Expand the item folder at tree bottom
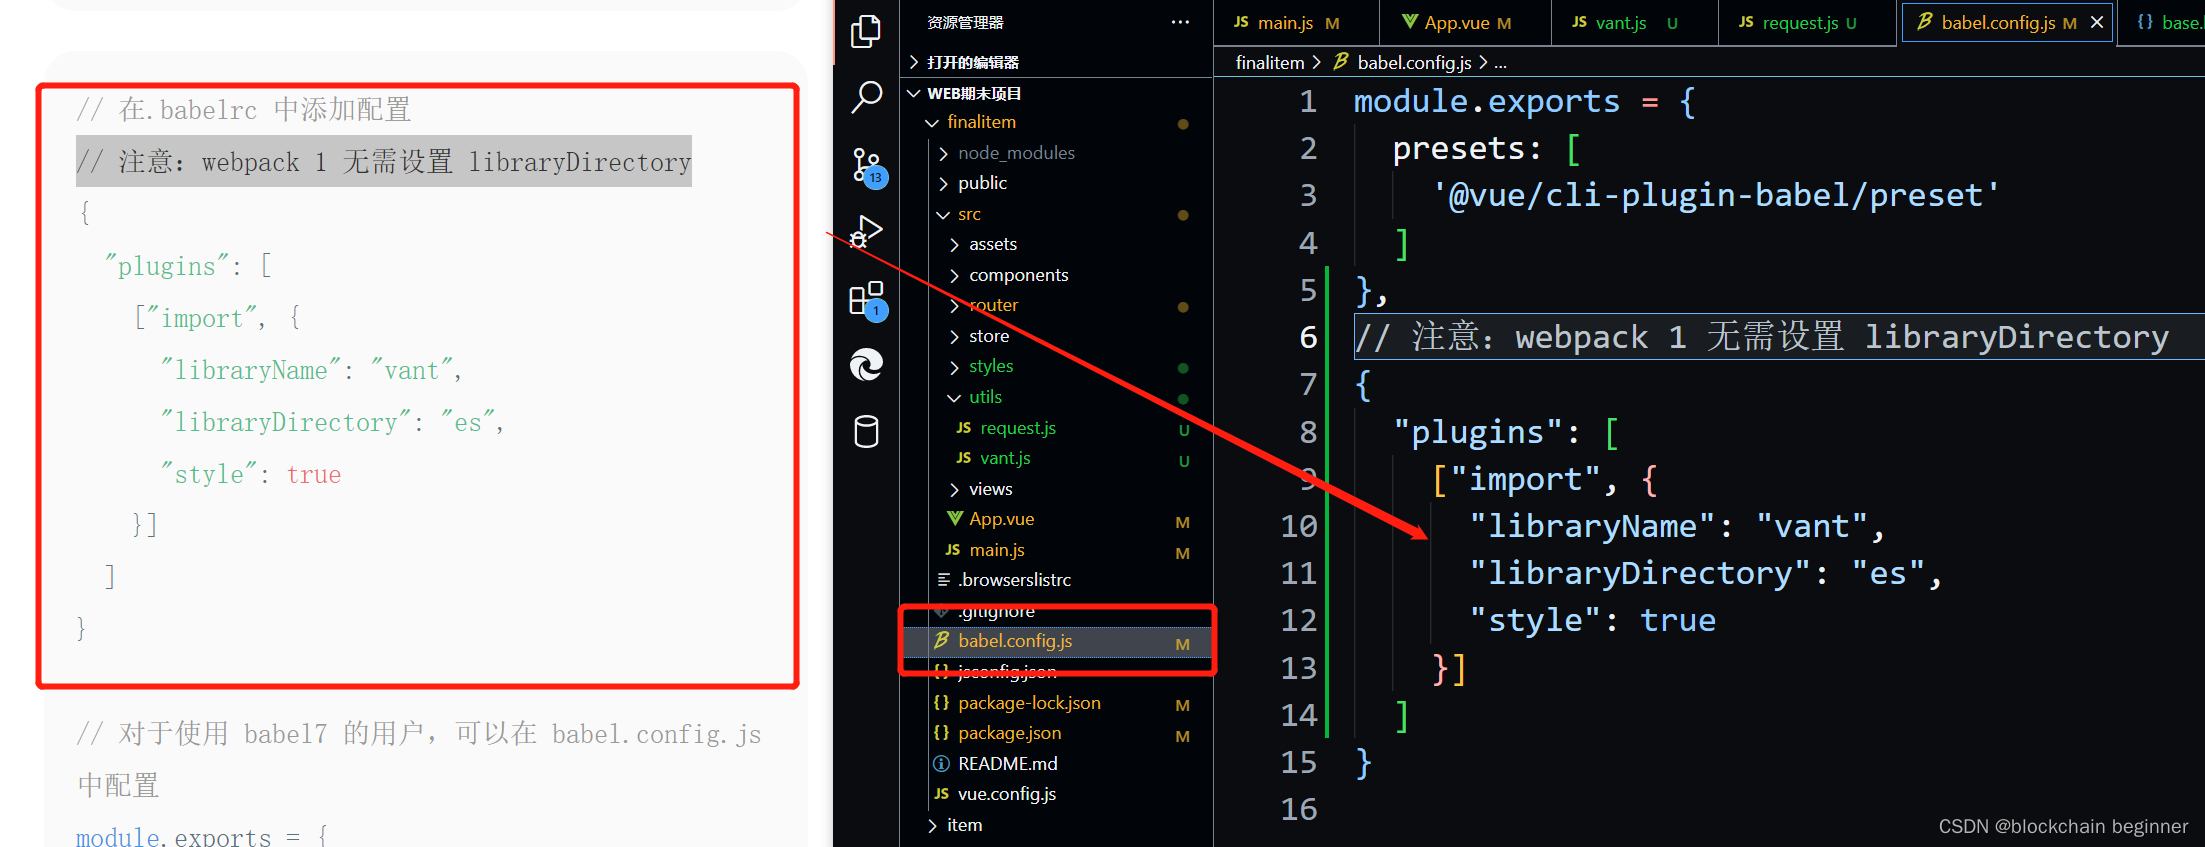The width and height of the screenshot is (2205, 847). tap(1056, 825)
